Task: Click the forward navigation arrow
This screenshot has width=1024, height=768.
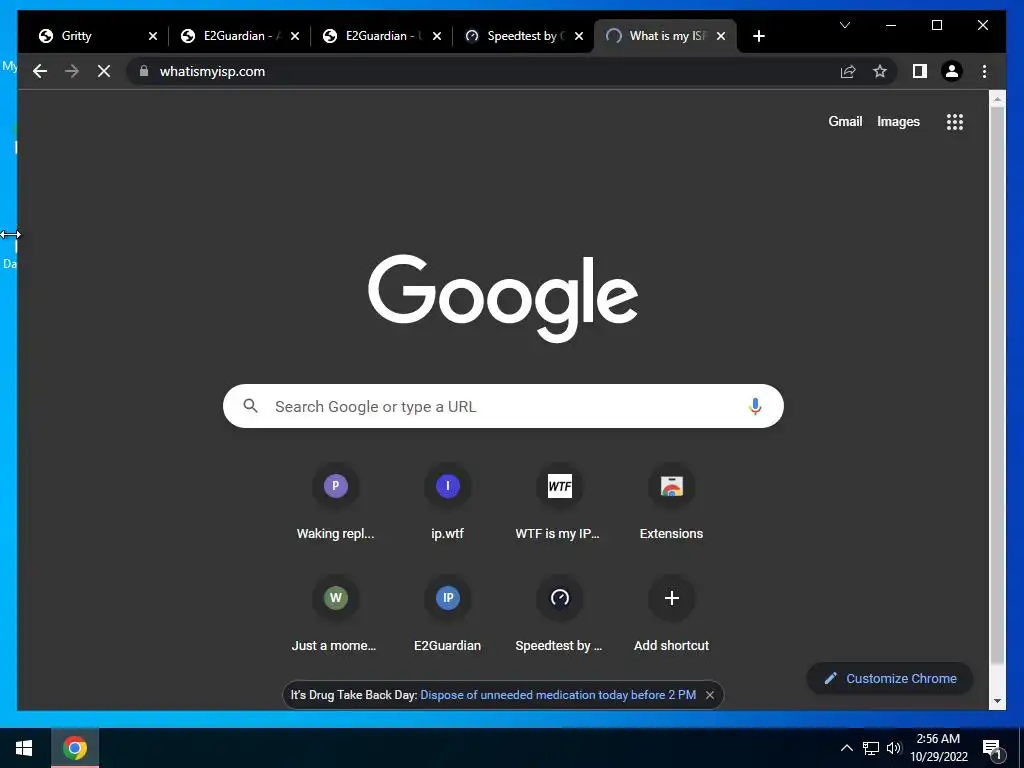Action: pyautogui.click(x=72, y=71)
